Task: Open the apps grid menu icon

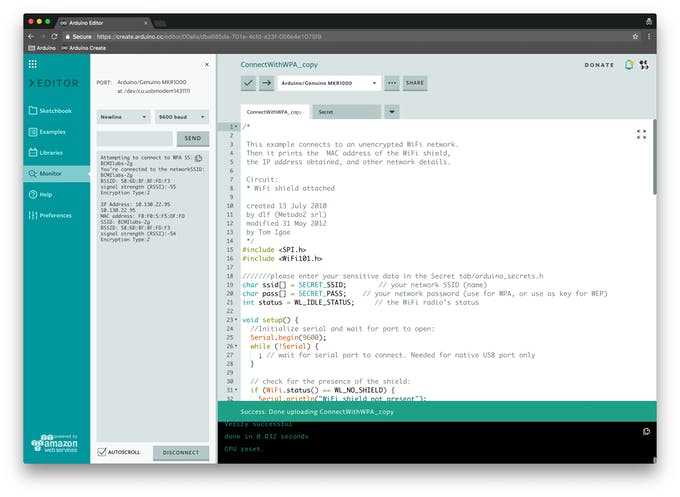Action: click(33, 64)
